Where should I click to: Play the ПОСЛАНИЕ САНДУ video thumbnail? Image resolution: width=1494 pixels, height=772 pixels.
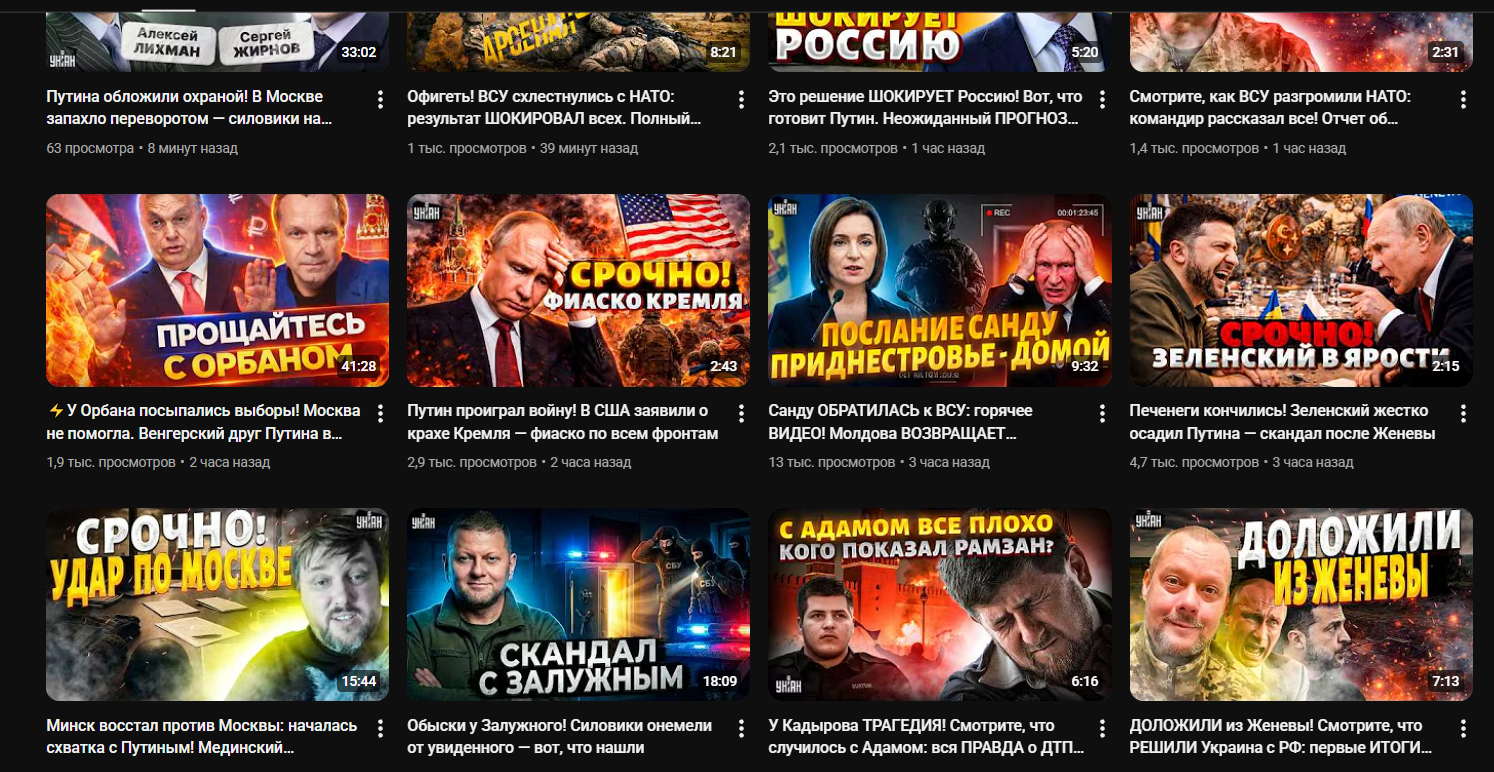pos(940,290)
